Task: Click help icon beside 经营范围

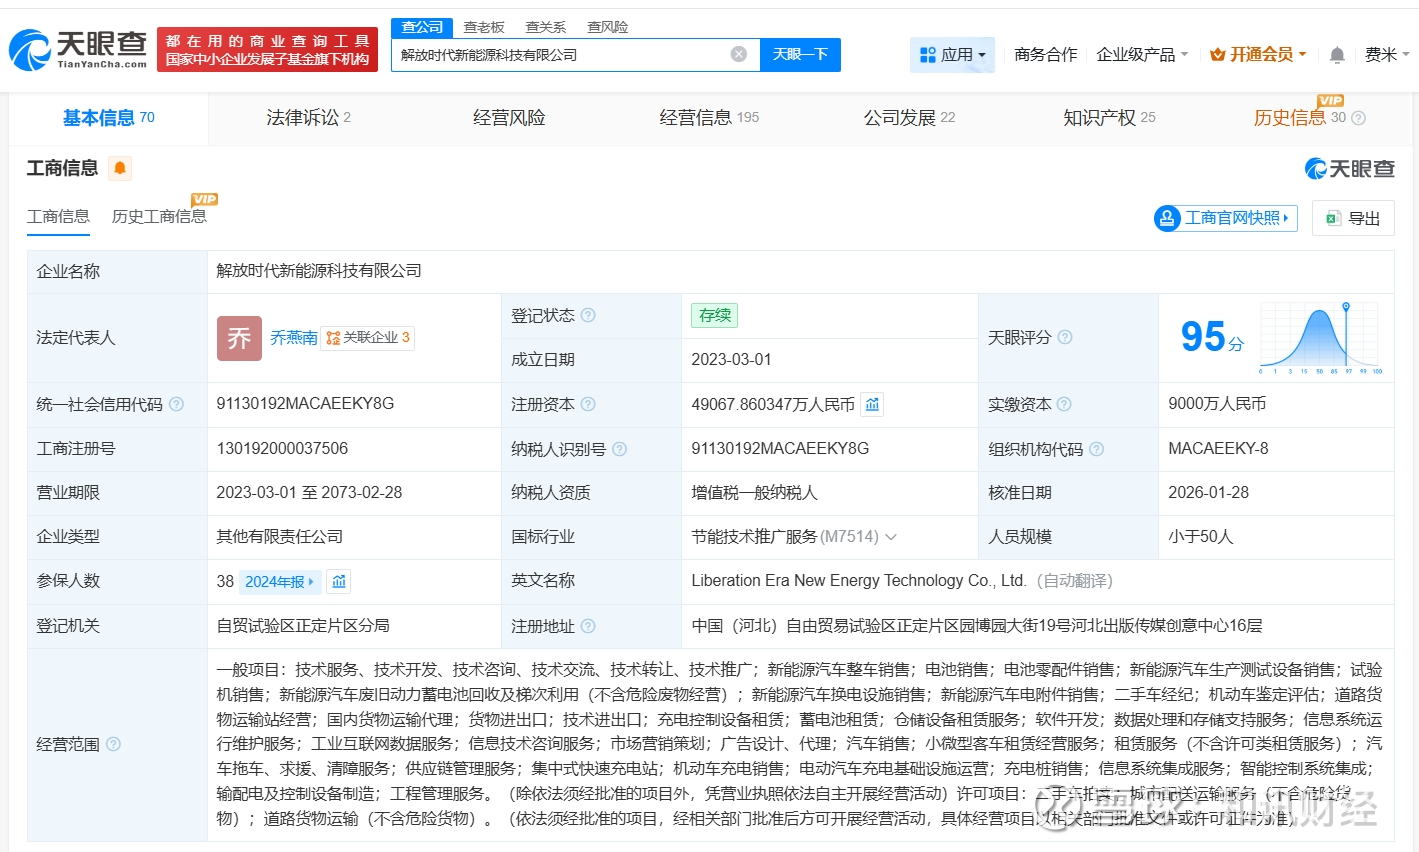Action: [114, 744]
